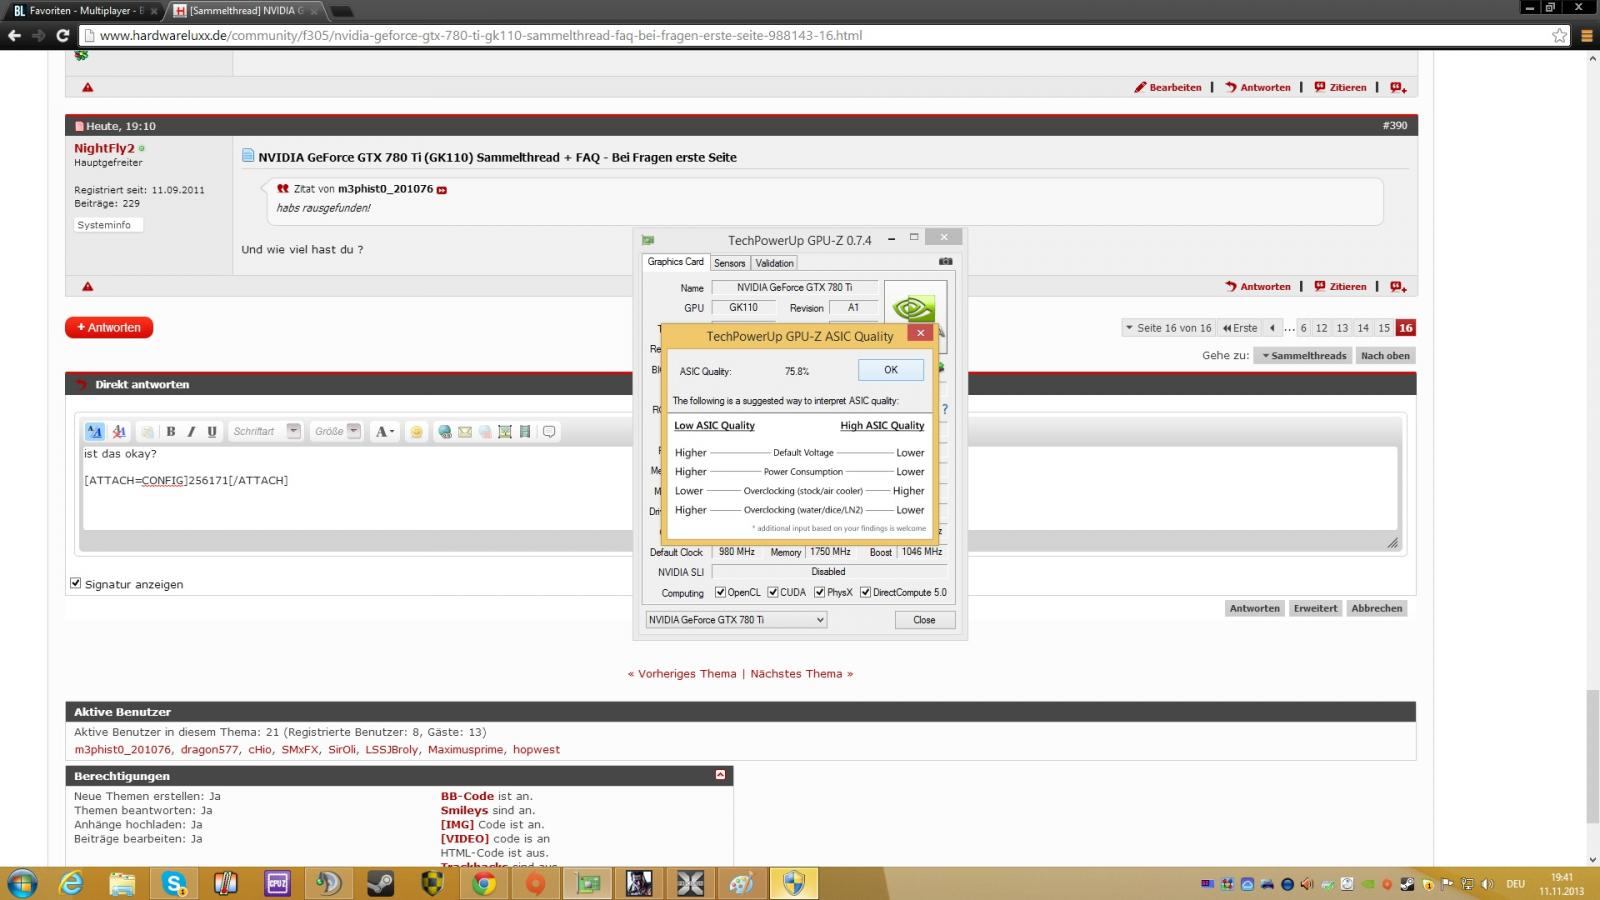Image resolution: width=1600 pixels, height=900 pixels.
Task: Toggle the CUDA checkbox in GPU-Z
Action: (773, 593)
